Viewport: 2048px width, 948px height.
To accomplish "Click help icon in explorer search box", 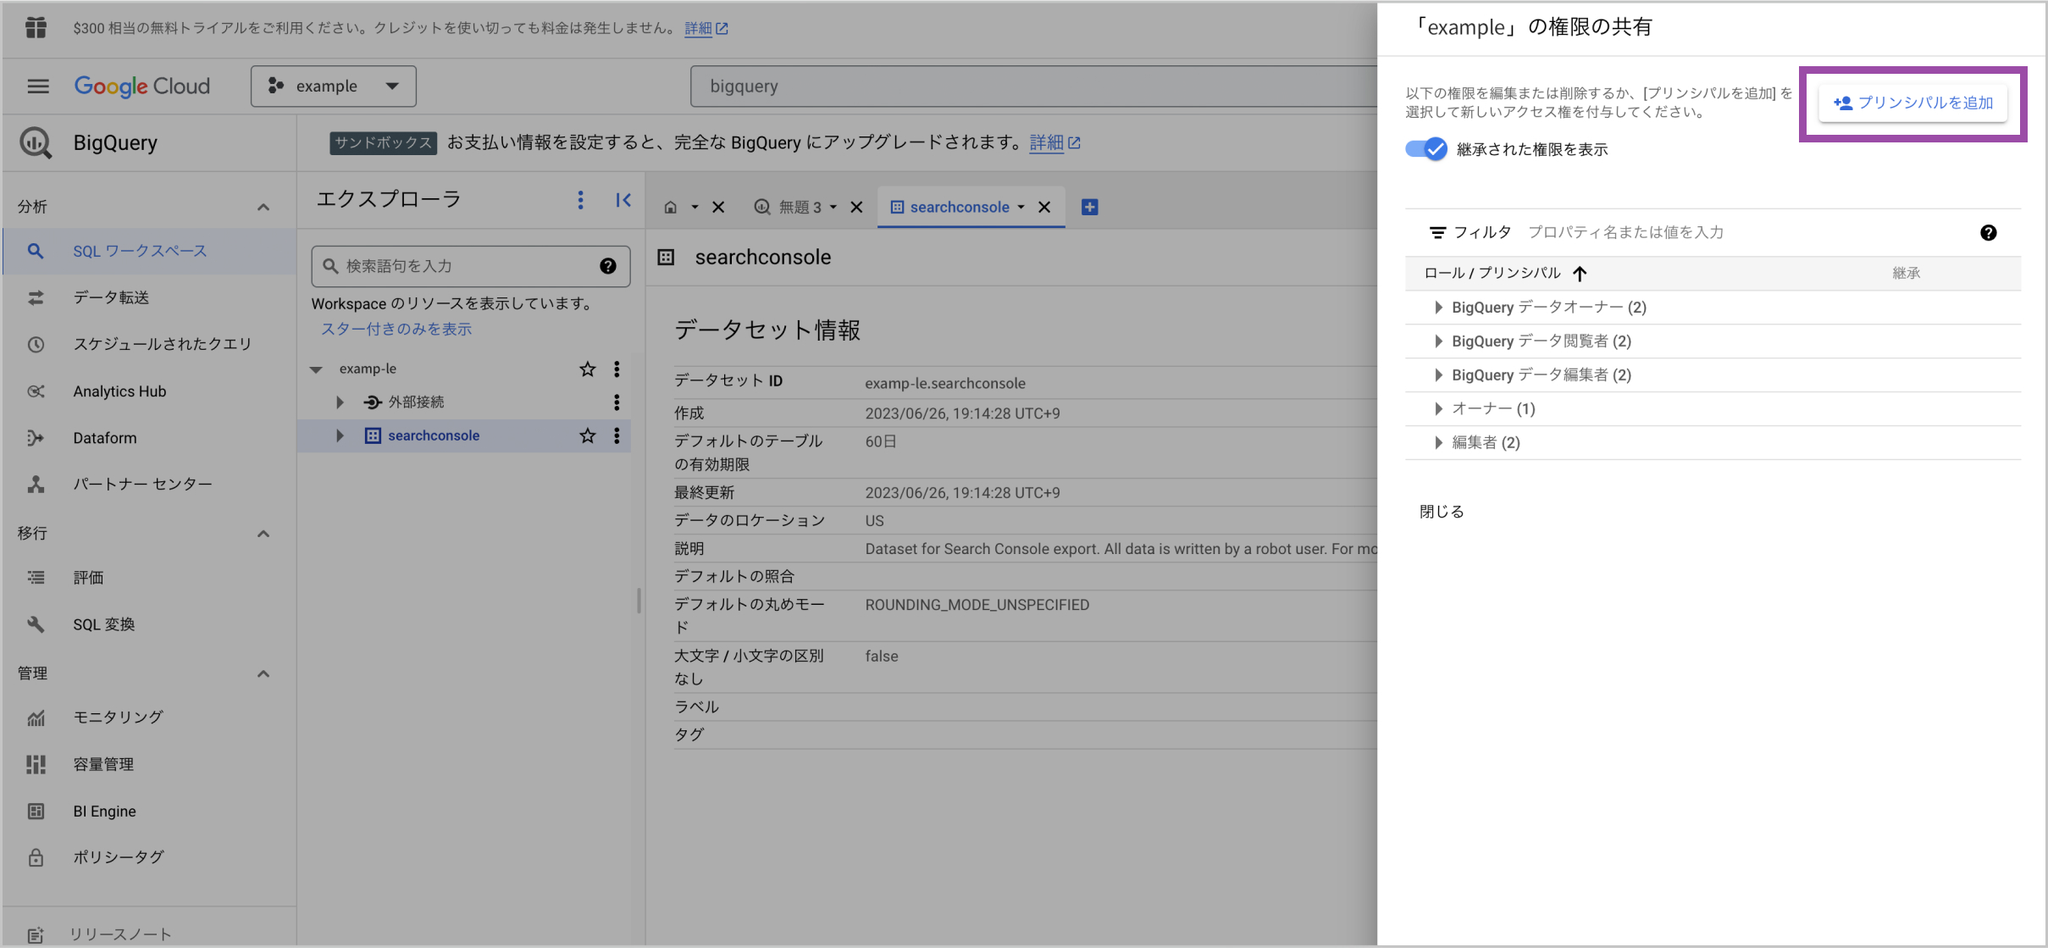I will [x=608, y=266].
